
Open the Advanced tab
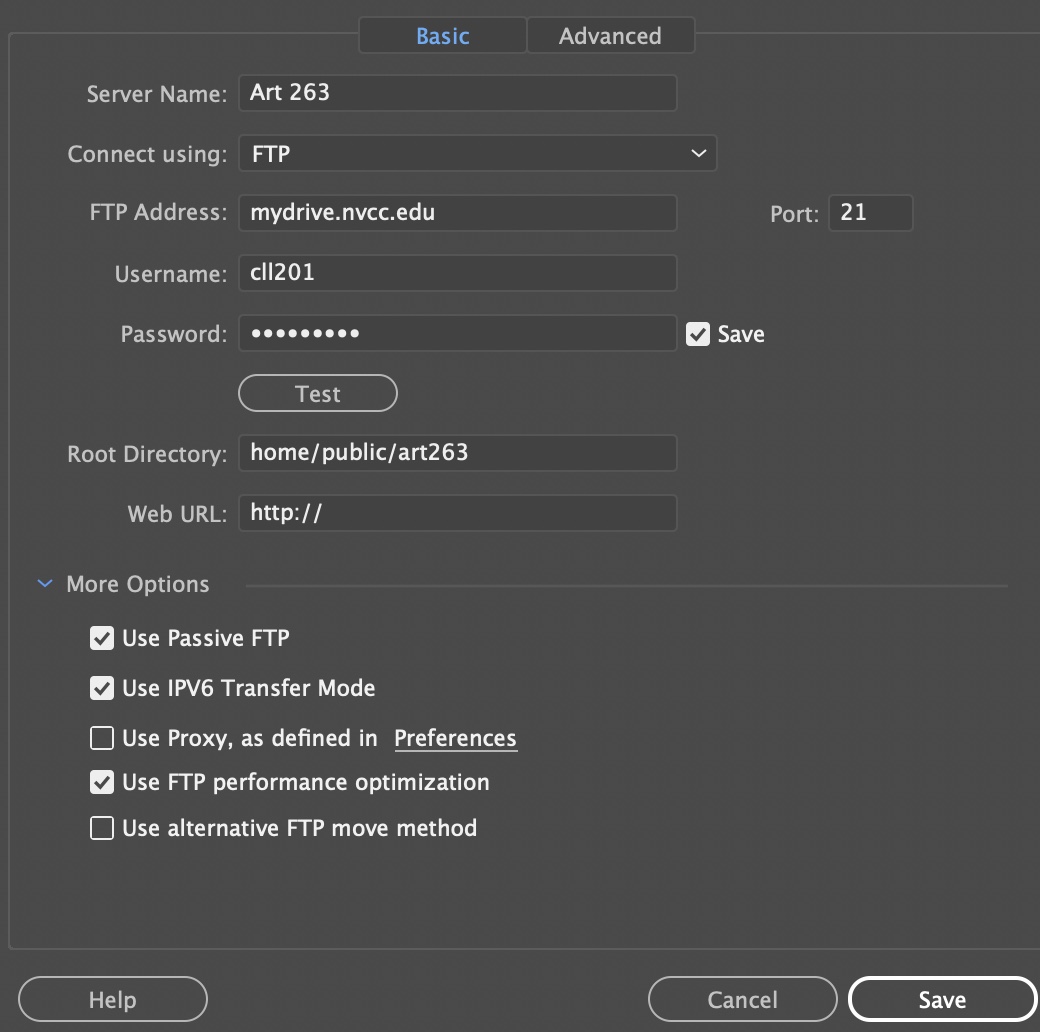[610, 36]
